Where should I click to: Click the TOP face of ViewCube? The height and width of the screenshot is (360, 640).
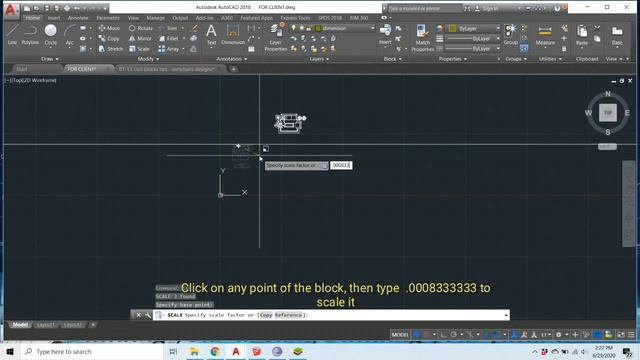click(x=608, y=113)
